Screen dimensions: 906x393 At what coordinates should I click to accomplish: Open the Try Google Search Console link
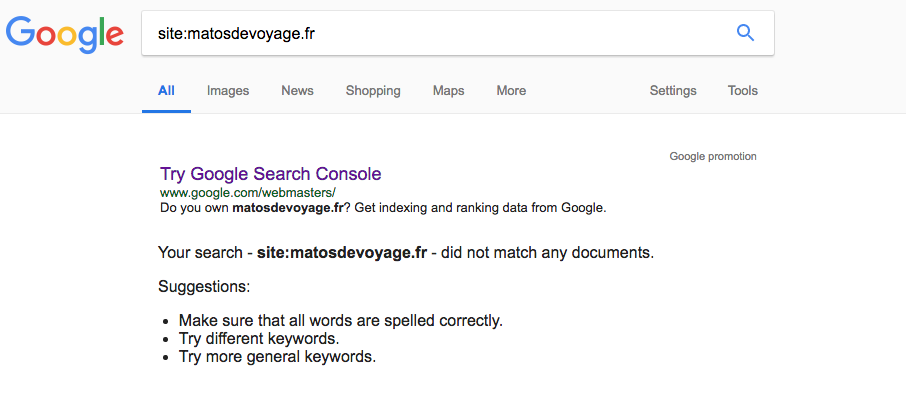tap(270, 173)
